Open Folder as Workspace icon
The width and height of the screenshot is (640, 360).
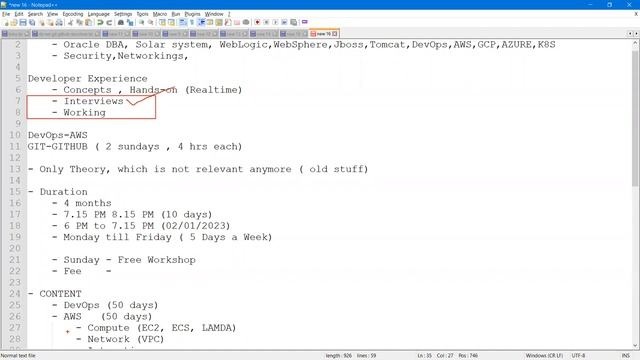[237, 22]
